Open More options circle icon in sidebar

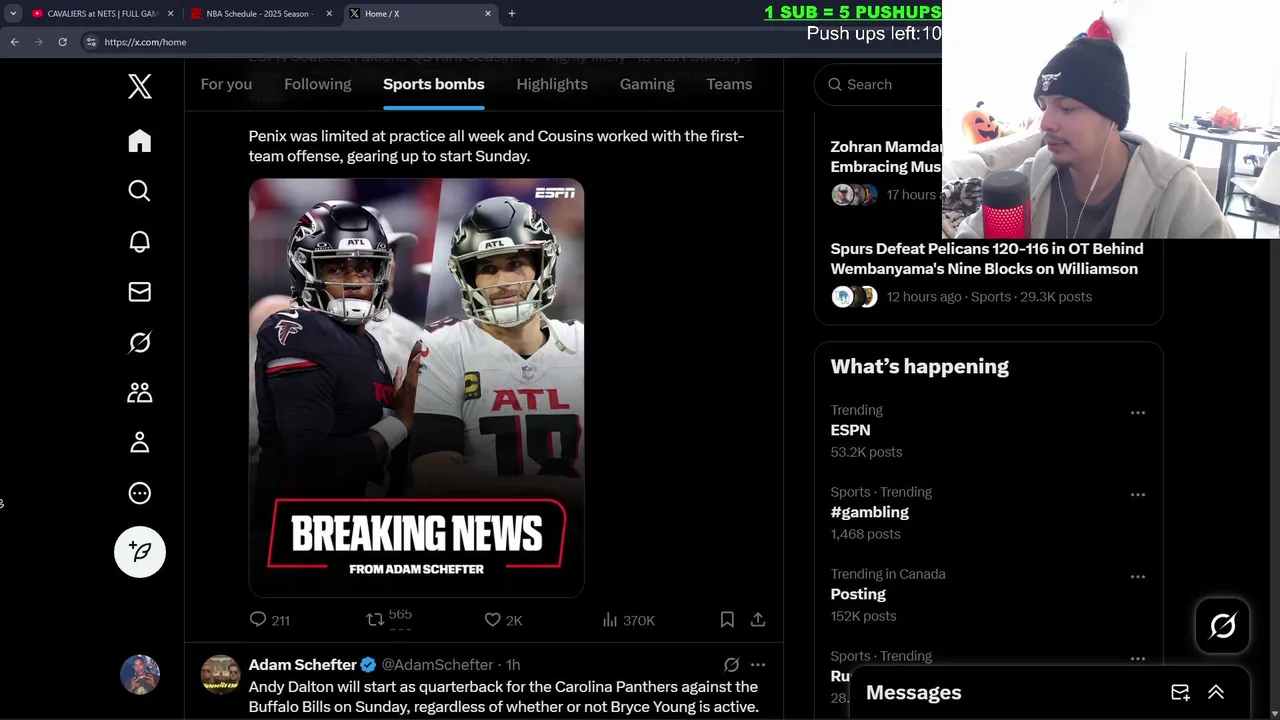coord(140,493)
